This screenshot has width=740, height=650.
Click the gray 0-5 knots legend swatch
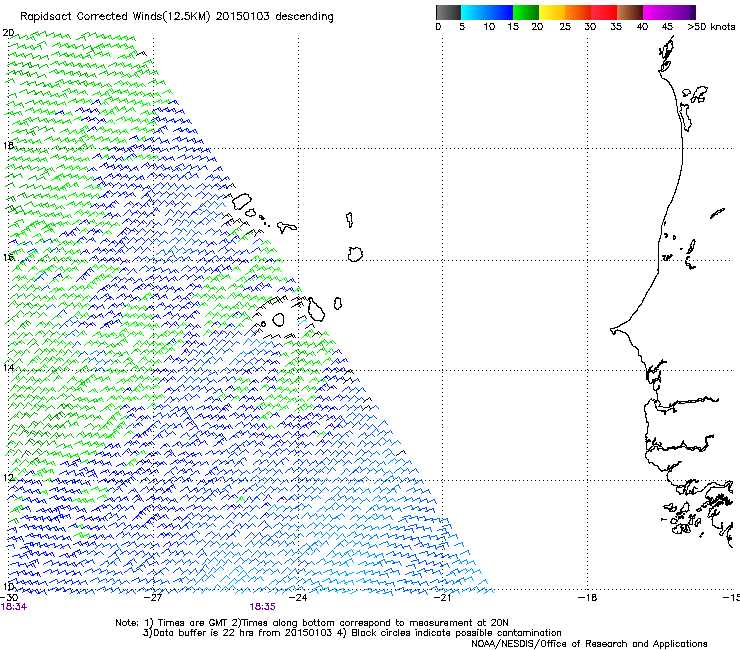click(448, 12)
